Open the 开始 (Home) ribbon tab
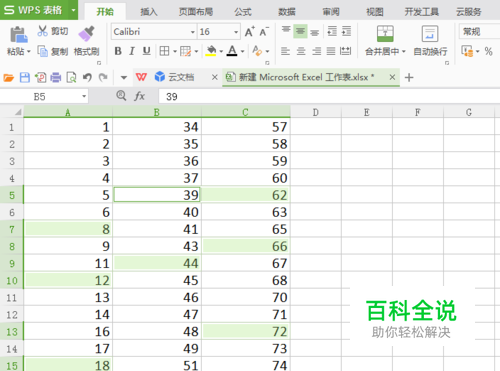This screenshot has height=371, width=500. point(105,12)
